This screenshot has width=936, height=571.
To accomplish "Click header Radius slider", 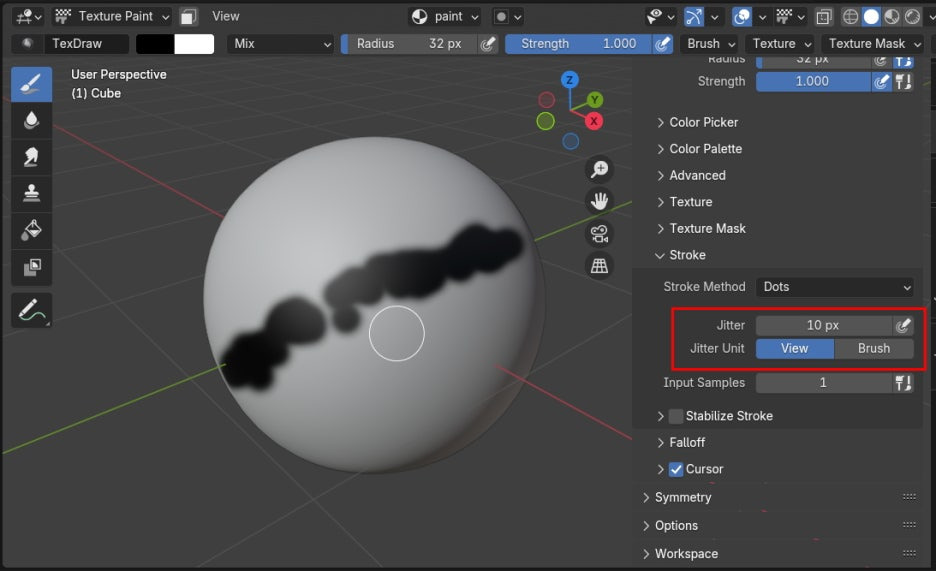I will 410,44.
